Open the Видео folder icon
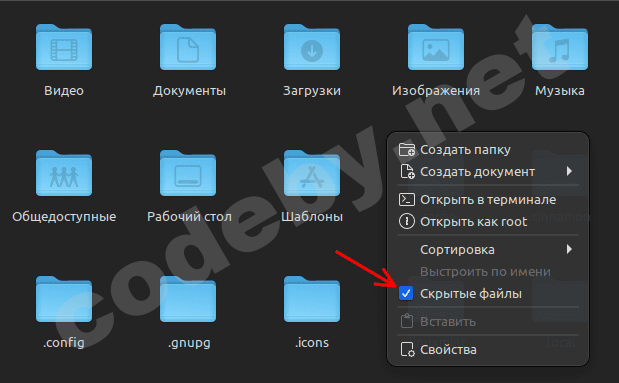 [x=64, y=47]
